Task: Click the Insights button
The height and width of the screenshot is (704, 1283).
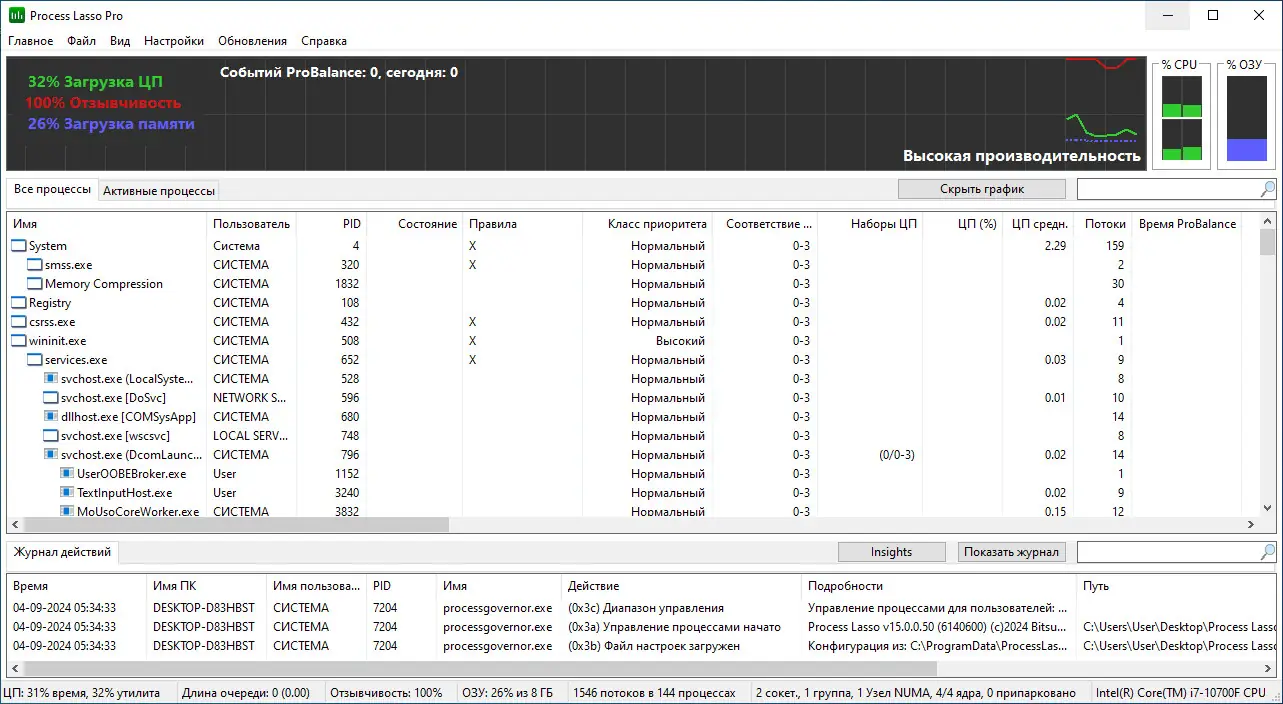Action: pos(891,551)
